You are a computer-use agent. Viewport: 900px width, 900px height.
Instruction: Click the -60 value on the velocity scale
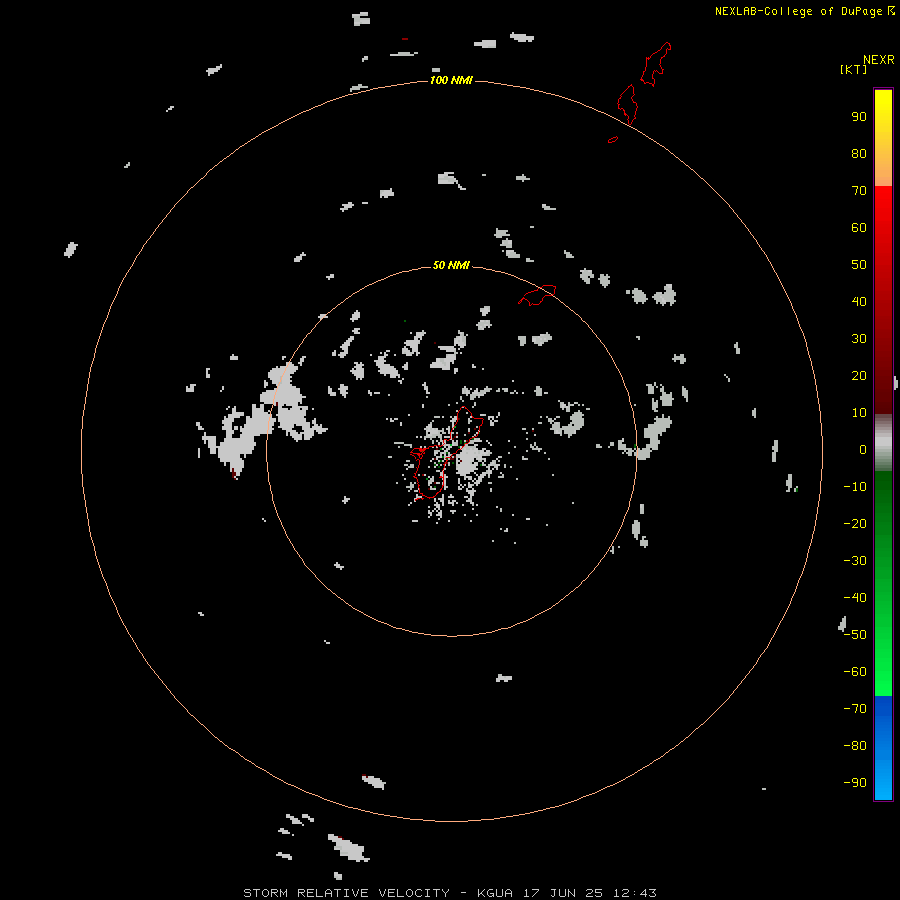[x=855, y=672]
